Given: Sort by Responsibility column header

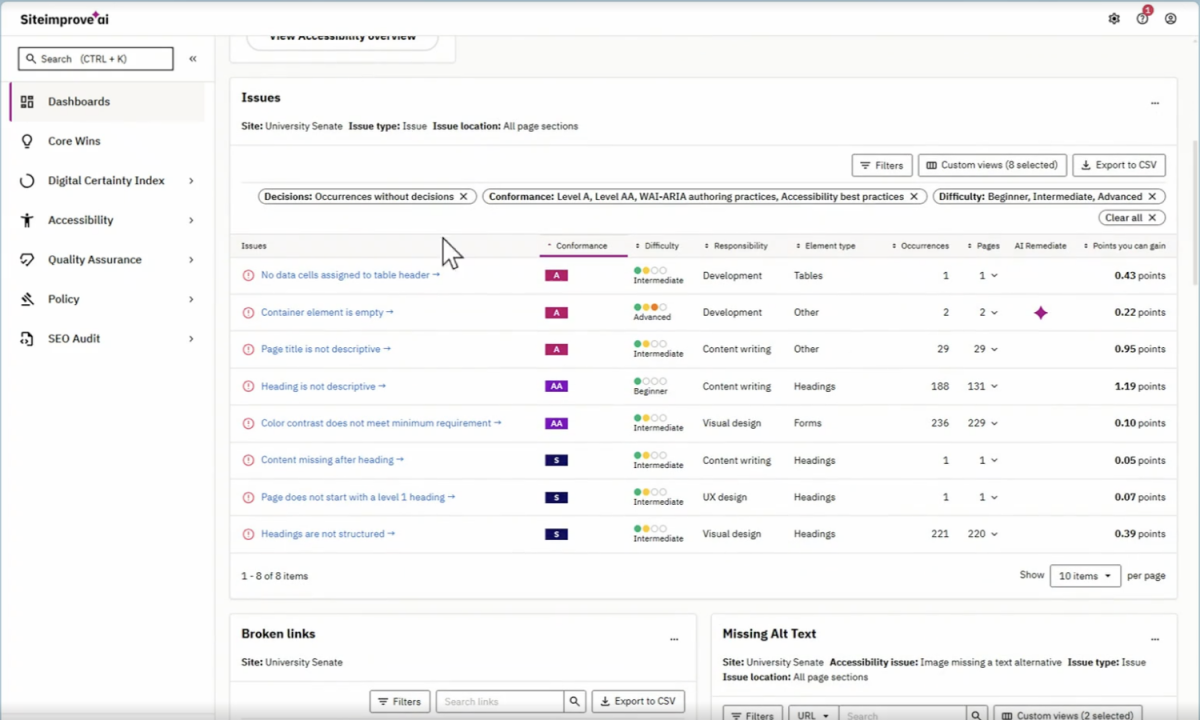Looking at the screenshot, I should pos(736,246).
